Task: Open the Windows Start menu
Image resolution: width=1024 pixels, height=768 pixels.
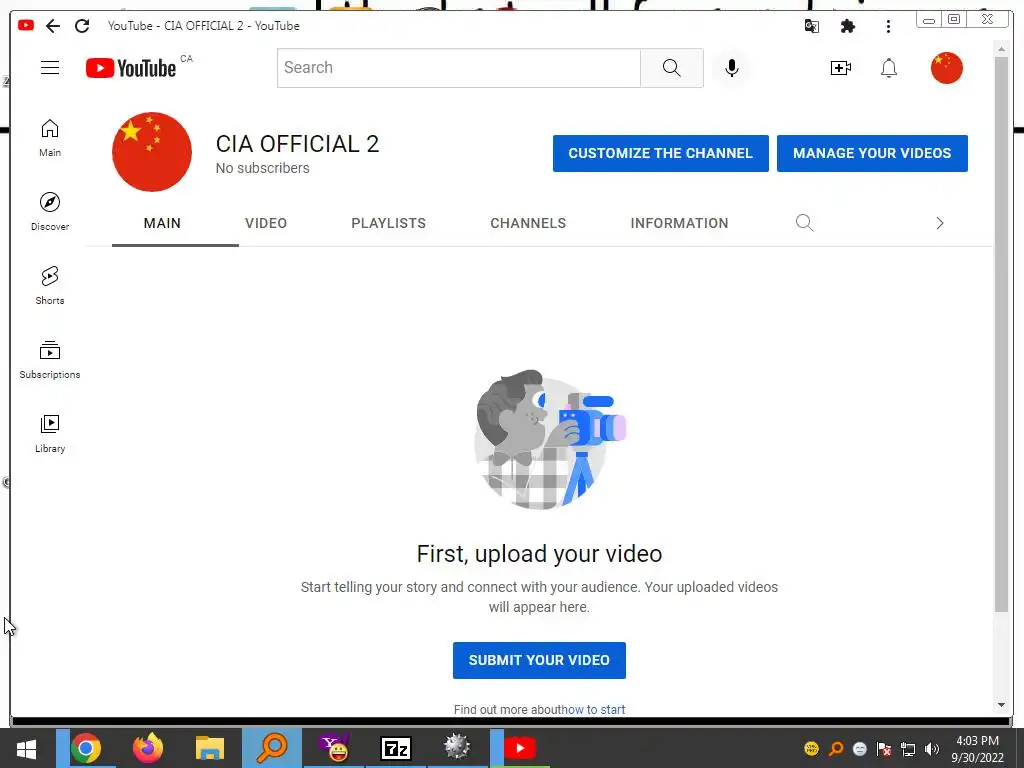Action: [x=26, y=748]
